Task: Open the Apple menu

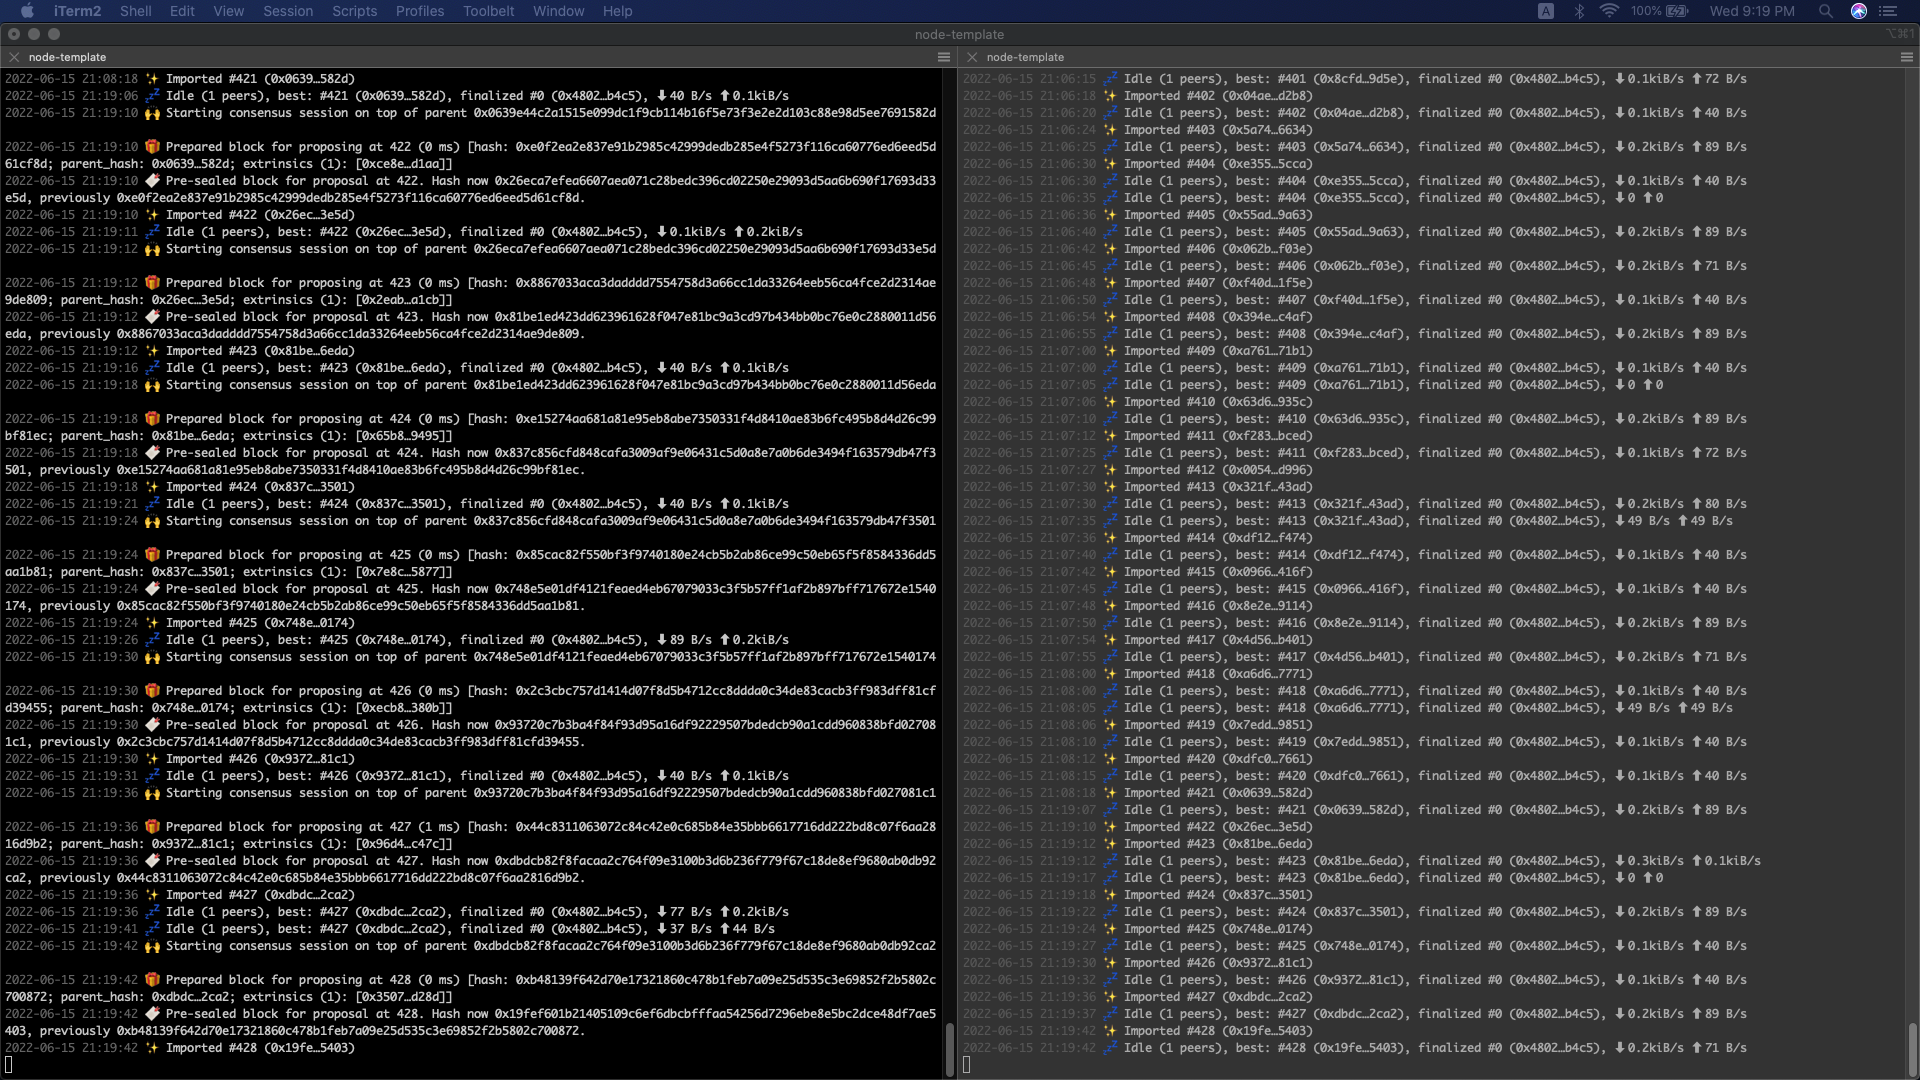Action: coord(27,11)
